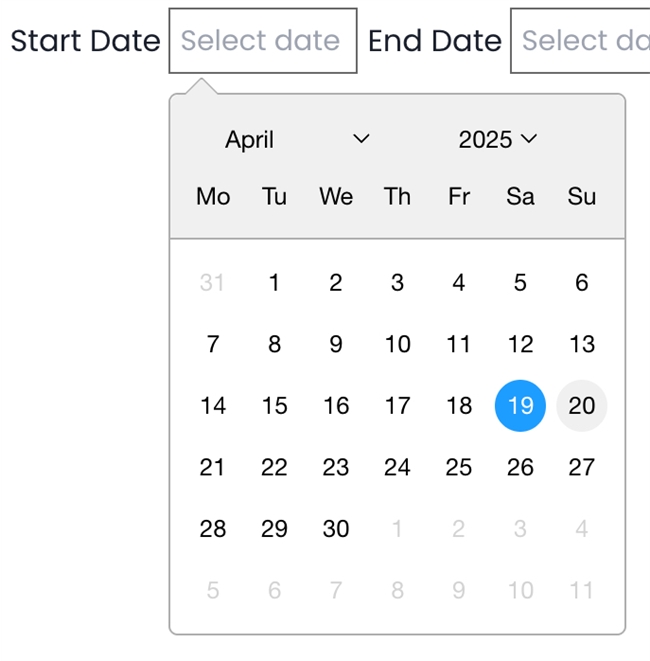The image size is (650, 661).
Task: Choose April 15 in the calendar
Action: pos(274,405)
